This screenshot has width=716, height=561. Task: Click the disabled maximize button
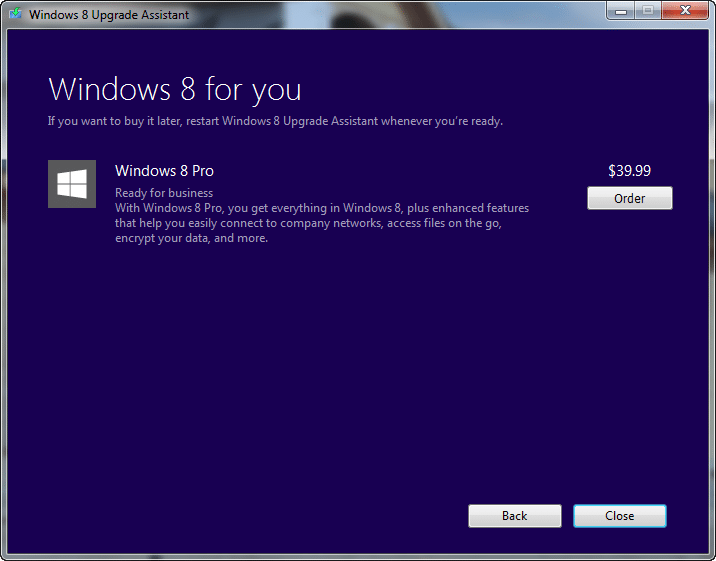648,10
